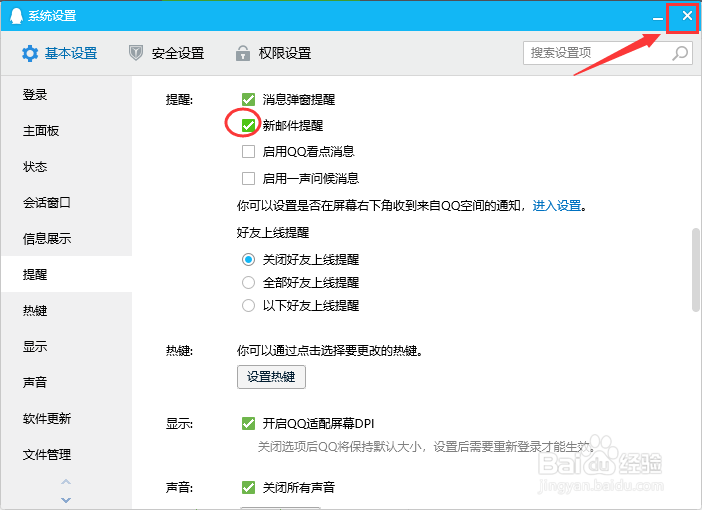Viewport: 702px width, 510px height.
Task: Enable 启用QQ看点消息 checkbox
Action: pyautogui.click(x=248, y=151)
